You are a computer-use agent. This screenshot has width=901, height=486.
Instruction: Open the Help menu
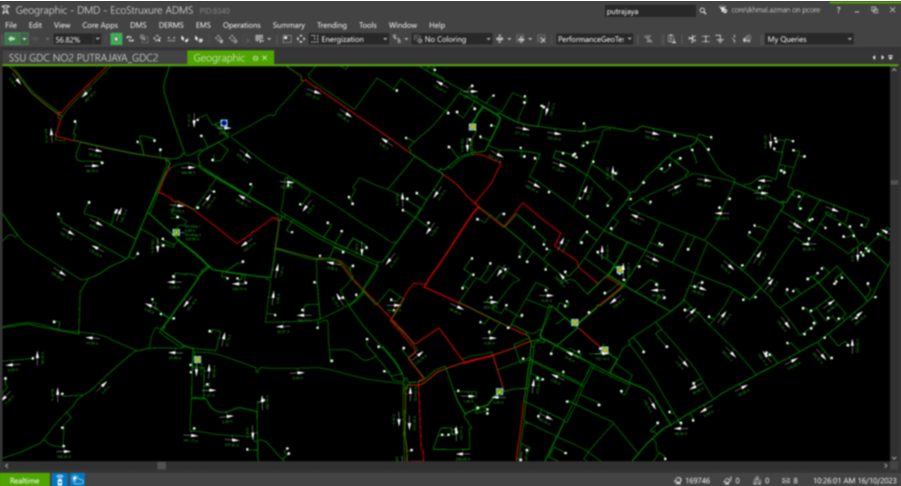(437, 25)
